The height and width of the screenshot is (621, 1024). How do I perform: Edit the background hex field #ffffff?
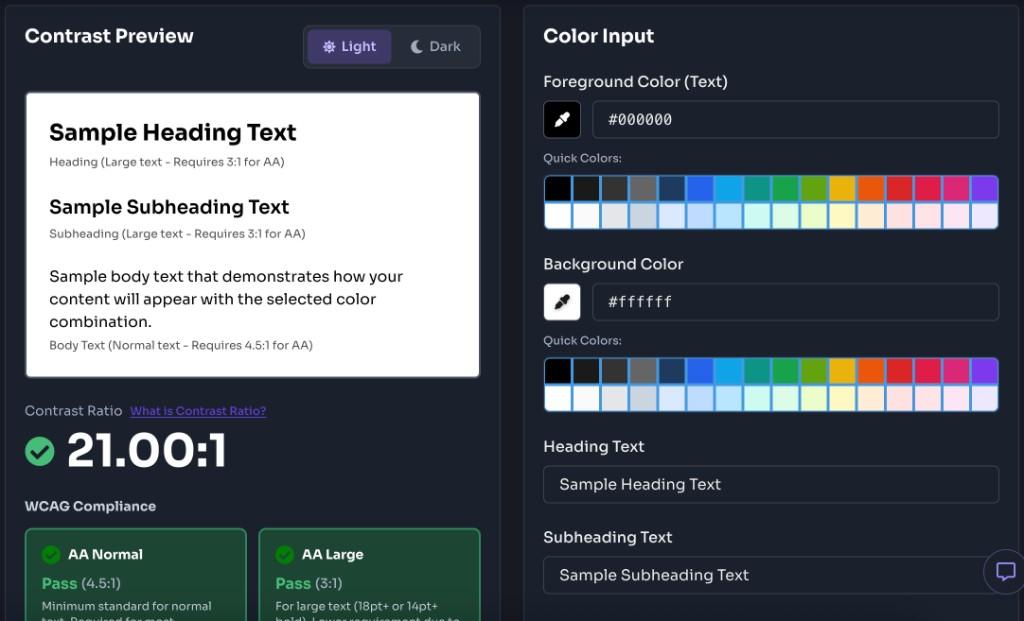coord(795,302)
